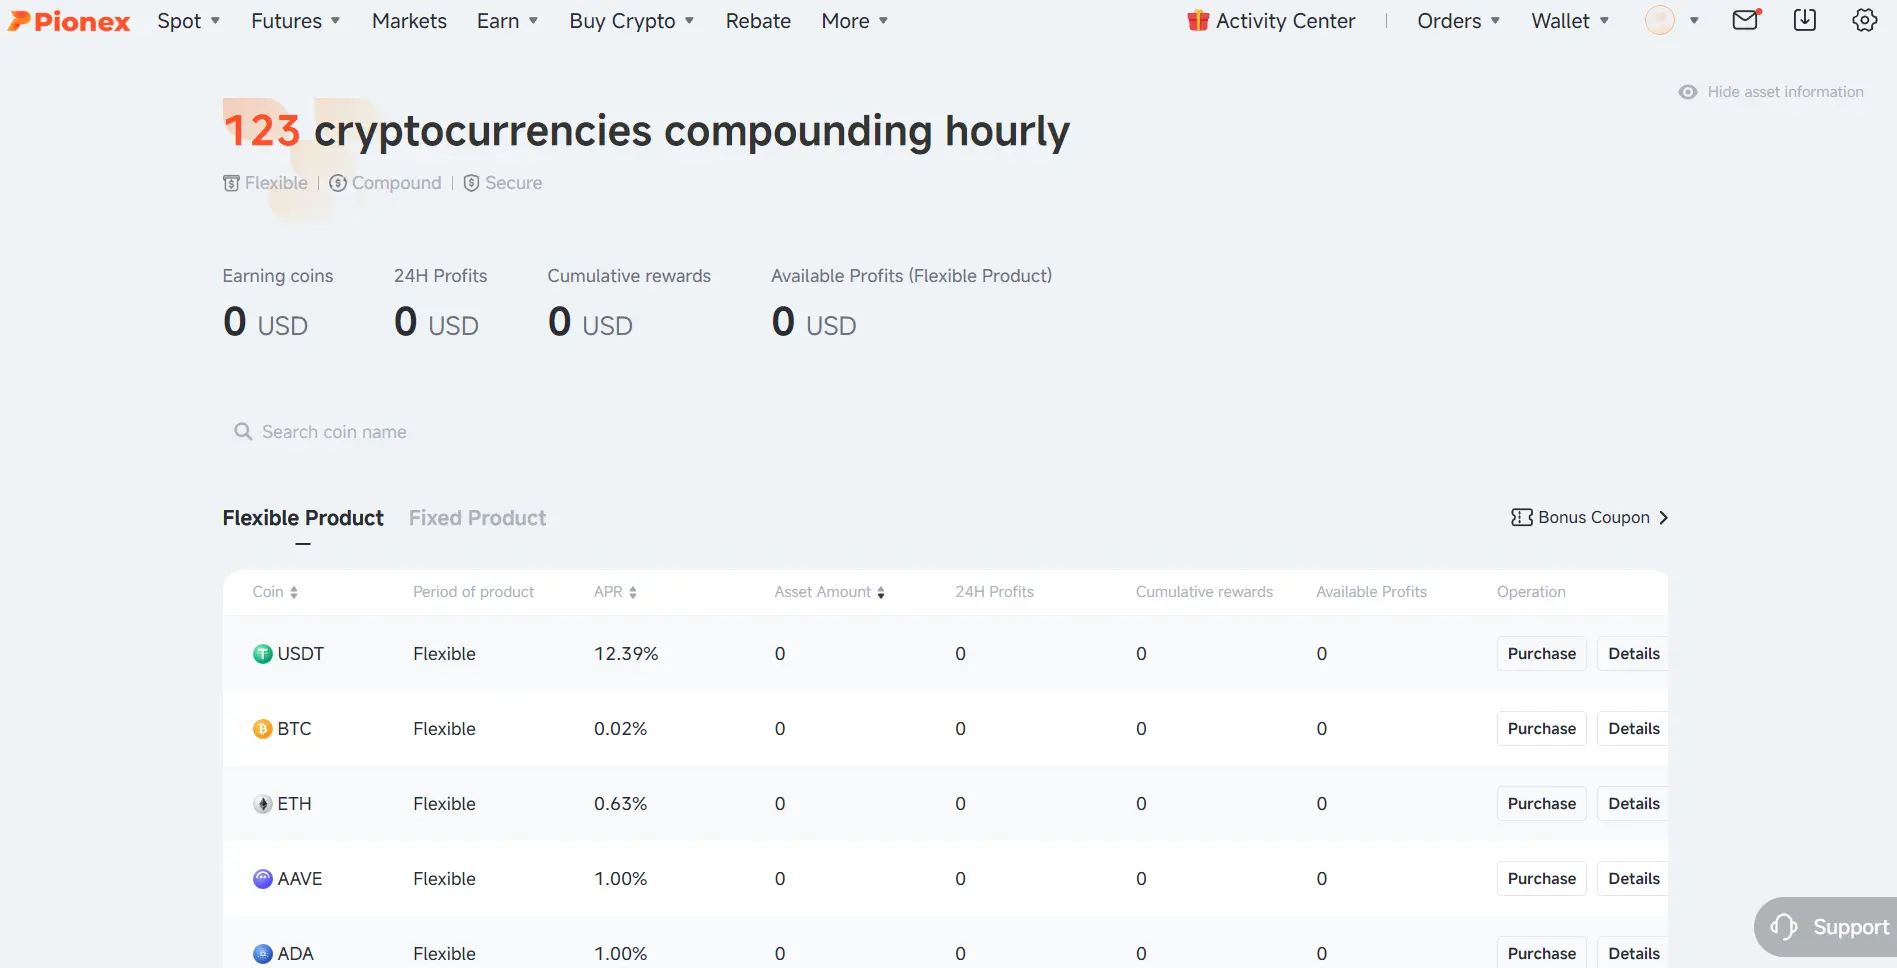Click the search magnifier icon
This screenshot has width=1897, height=968.
click(243, 431)
